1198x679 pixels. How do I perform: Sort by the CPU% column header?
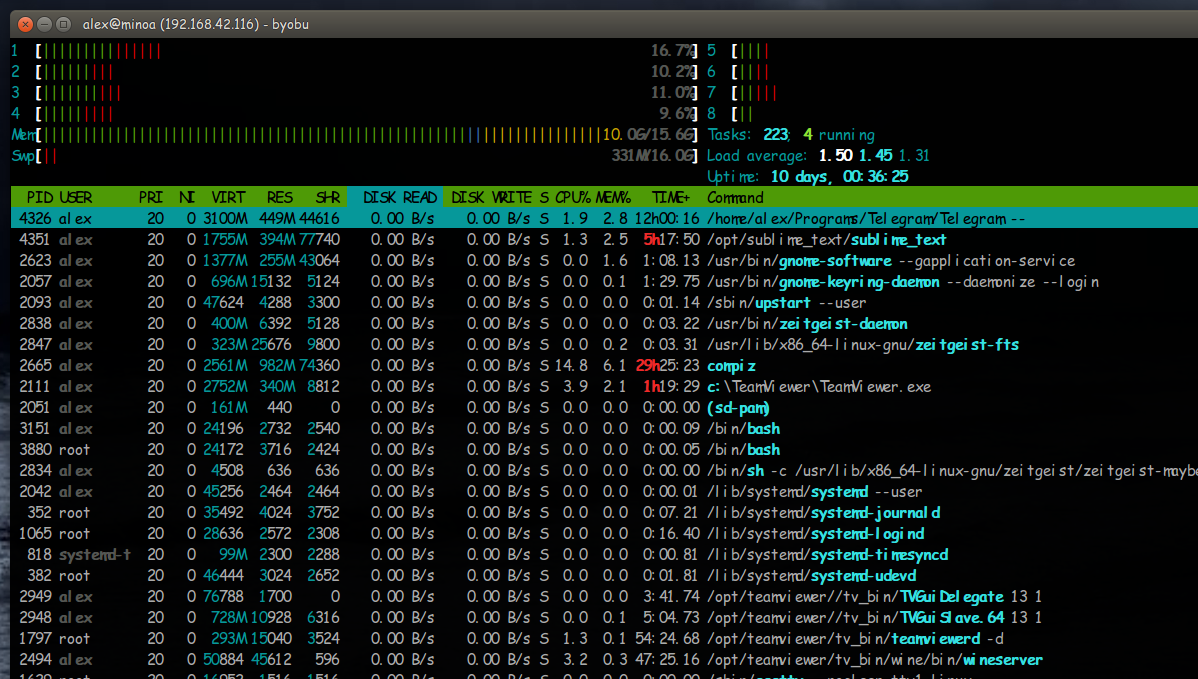click(x=574, y=198)
